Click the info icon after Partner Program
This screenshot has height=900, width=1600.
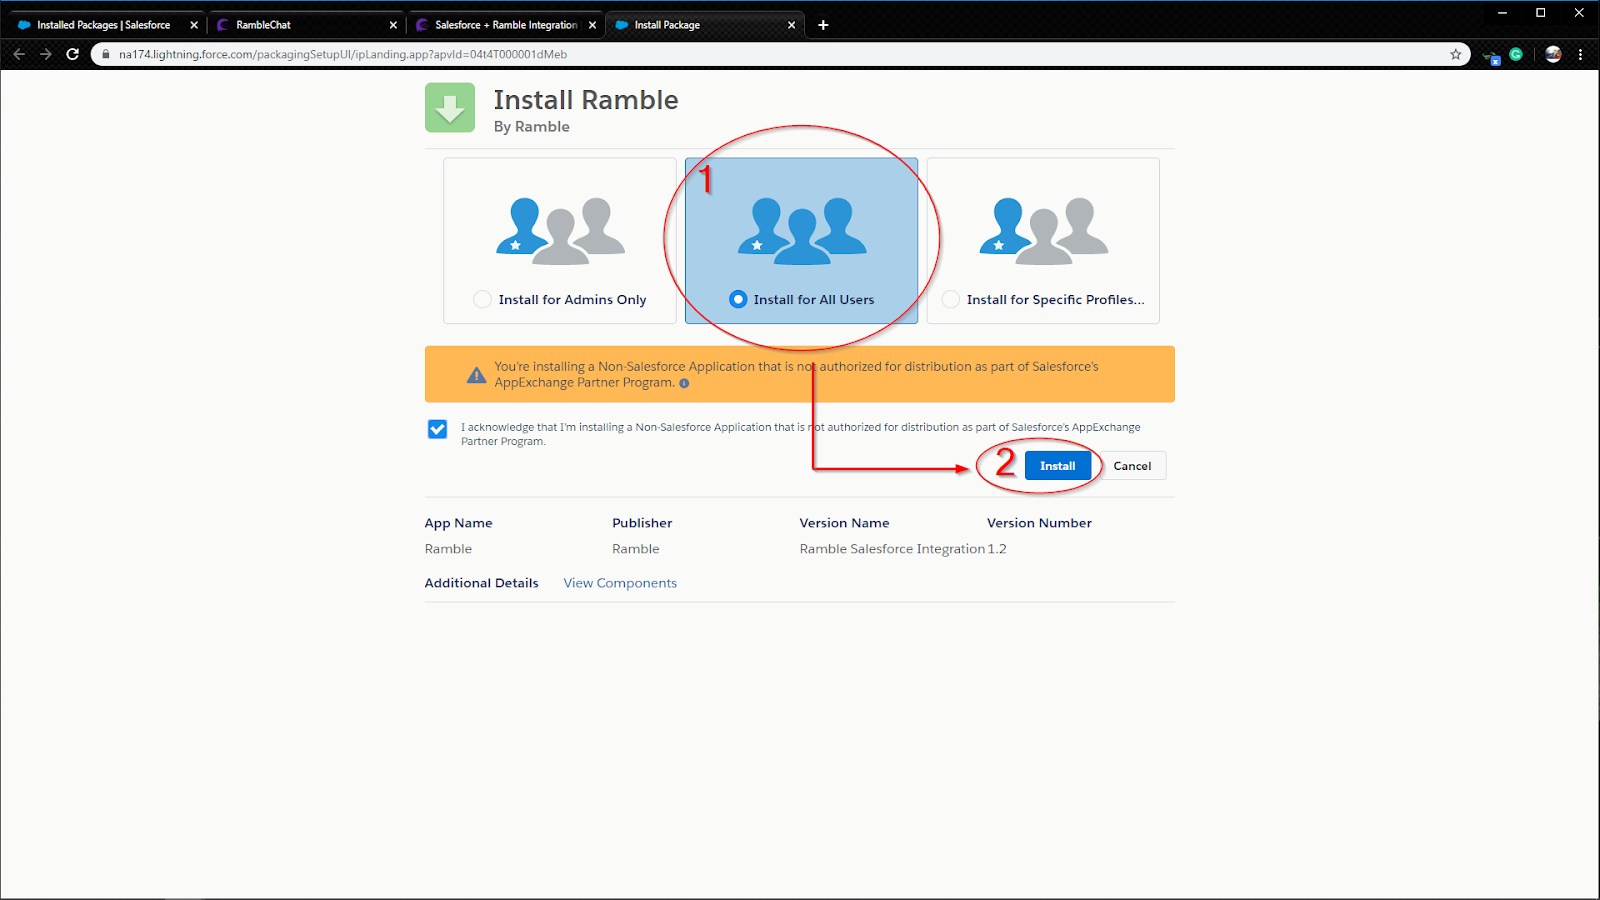[x=684, y=383]
